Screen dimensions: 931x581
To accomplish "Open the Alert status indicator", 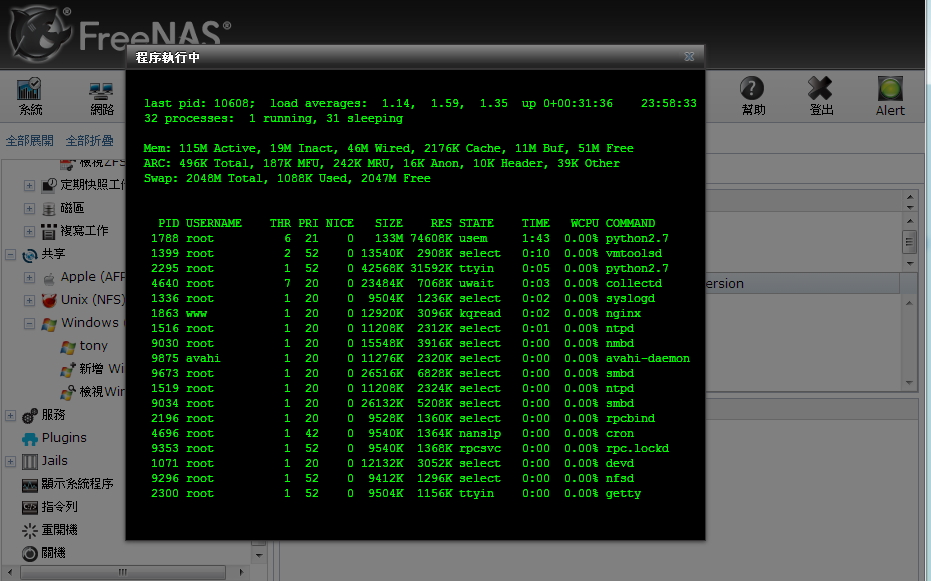I will (x=890, y=96).
